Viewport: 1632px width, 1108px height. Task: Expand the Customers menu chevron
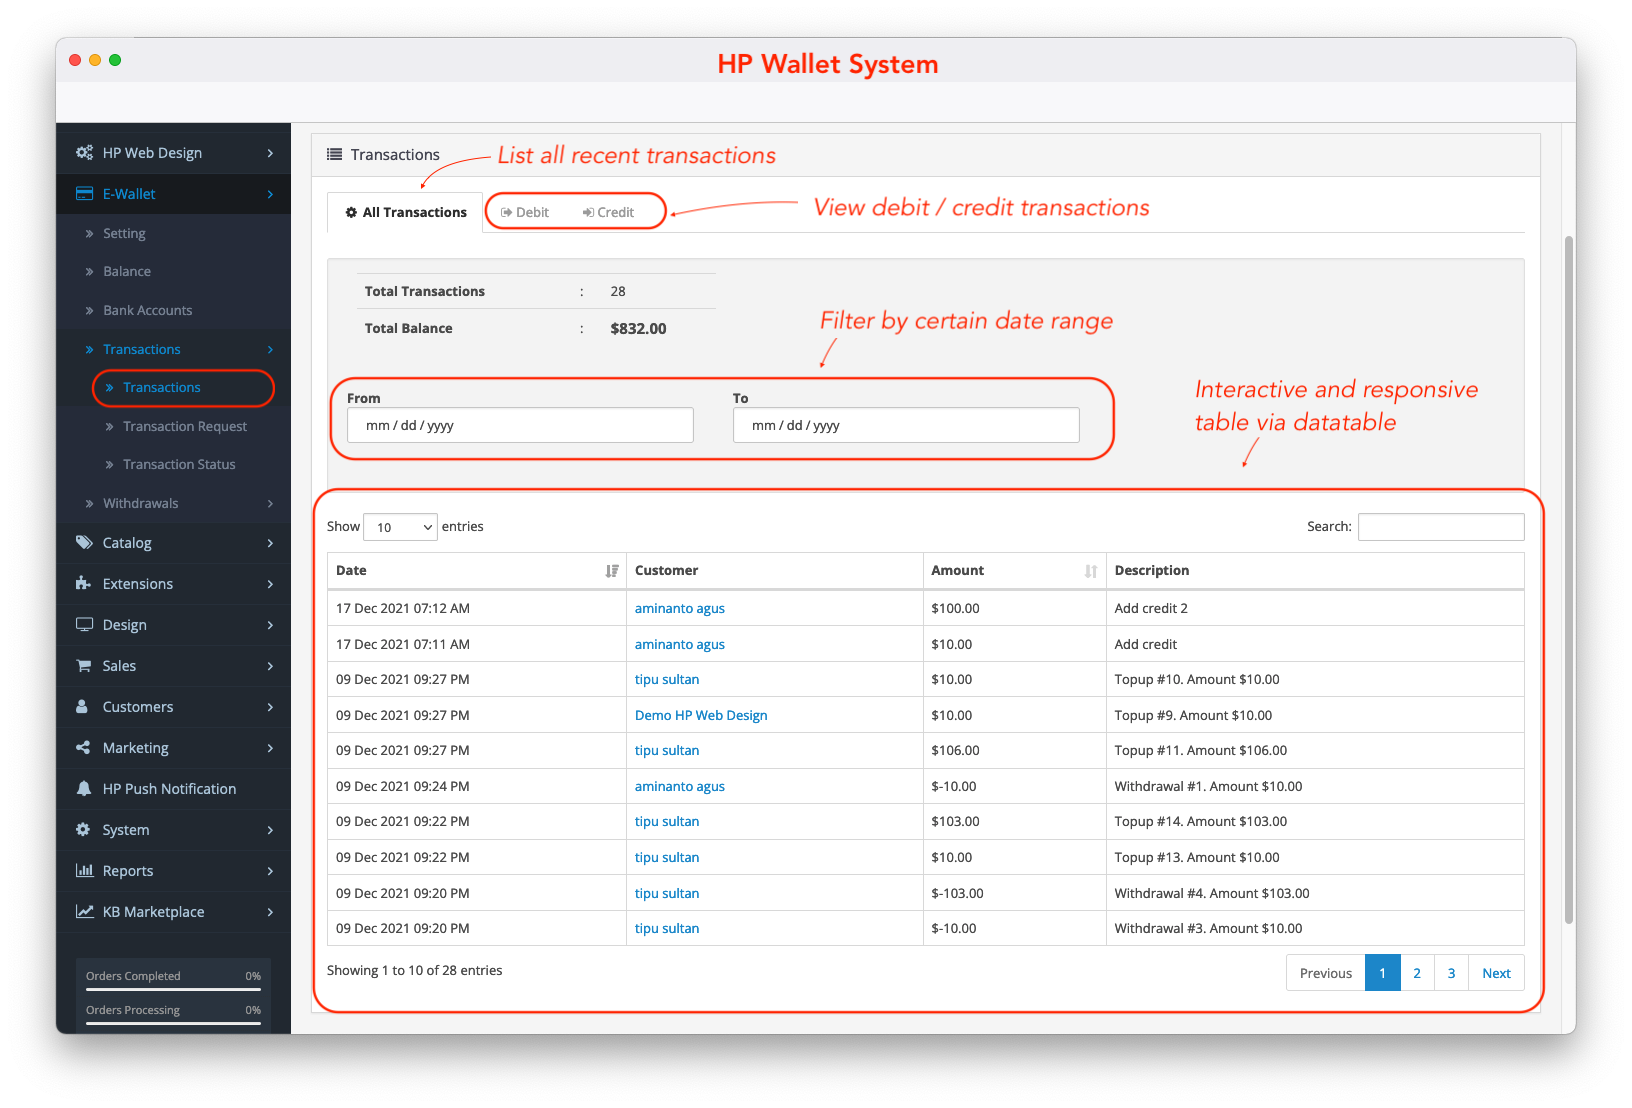(270, 707)
